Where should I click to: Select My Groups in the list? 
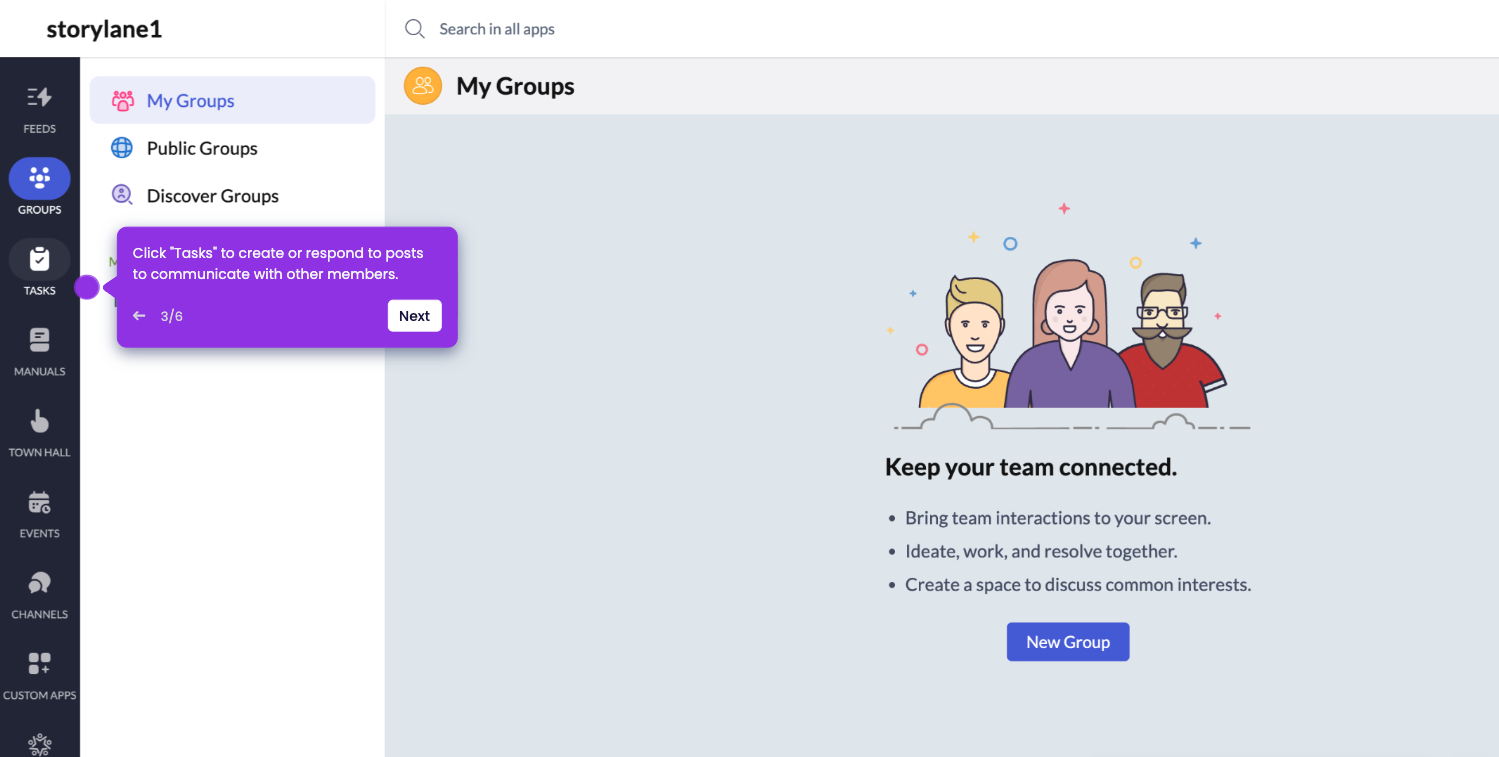pyautogui.click(x=232, y=100)
